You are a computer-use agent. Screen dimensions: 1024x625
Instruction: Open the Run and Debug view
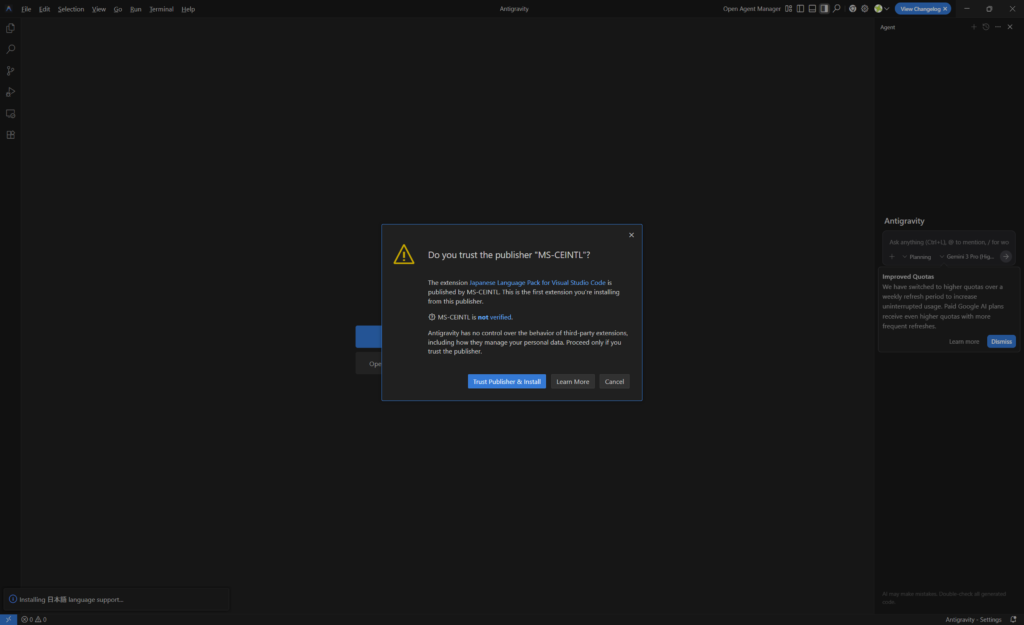[x=11, y=92]
